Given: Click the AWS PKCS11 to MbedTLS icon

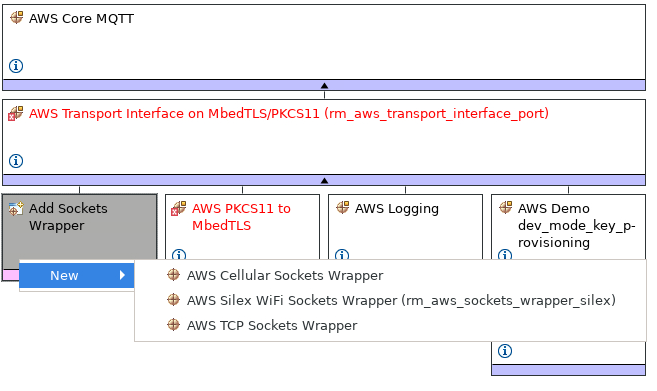Looking at the screenshot, I should tap(178, 208).
